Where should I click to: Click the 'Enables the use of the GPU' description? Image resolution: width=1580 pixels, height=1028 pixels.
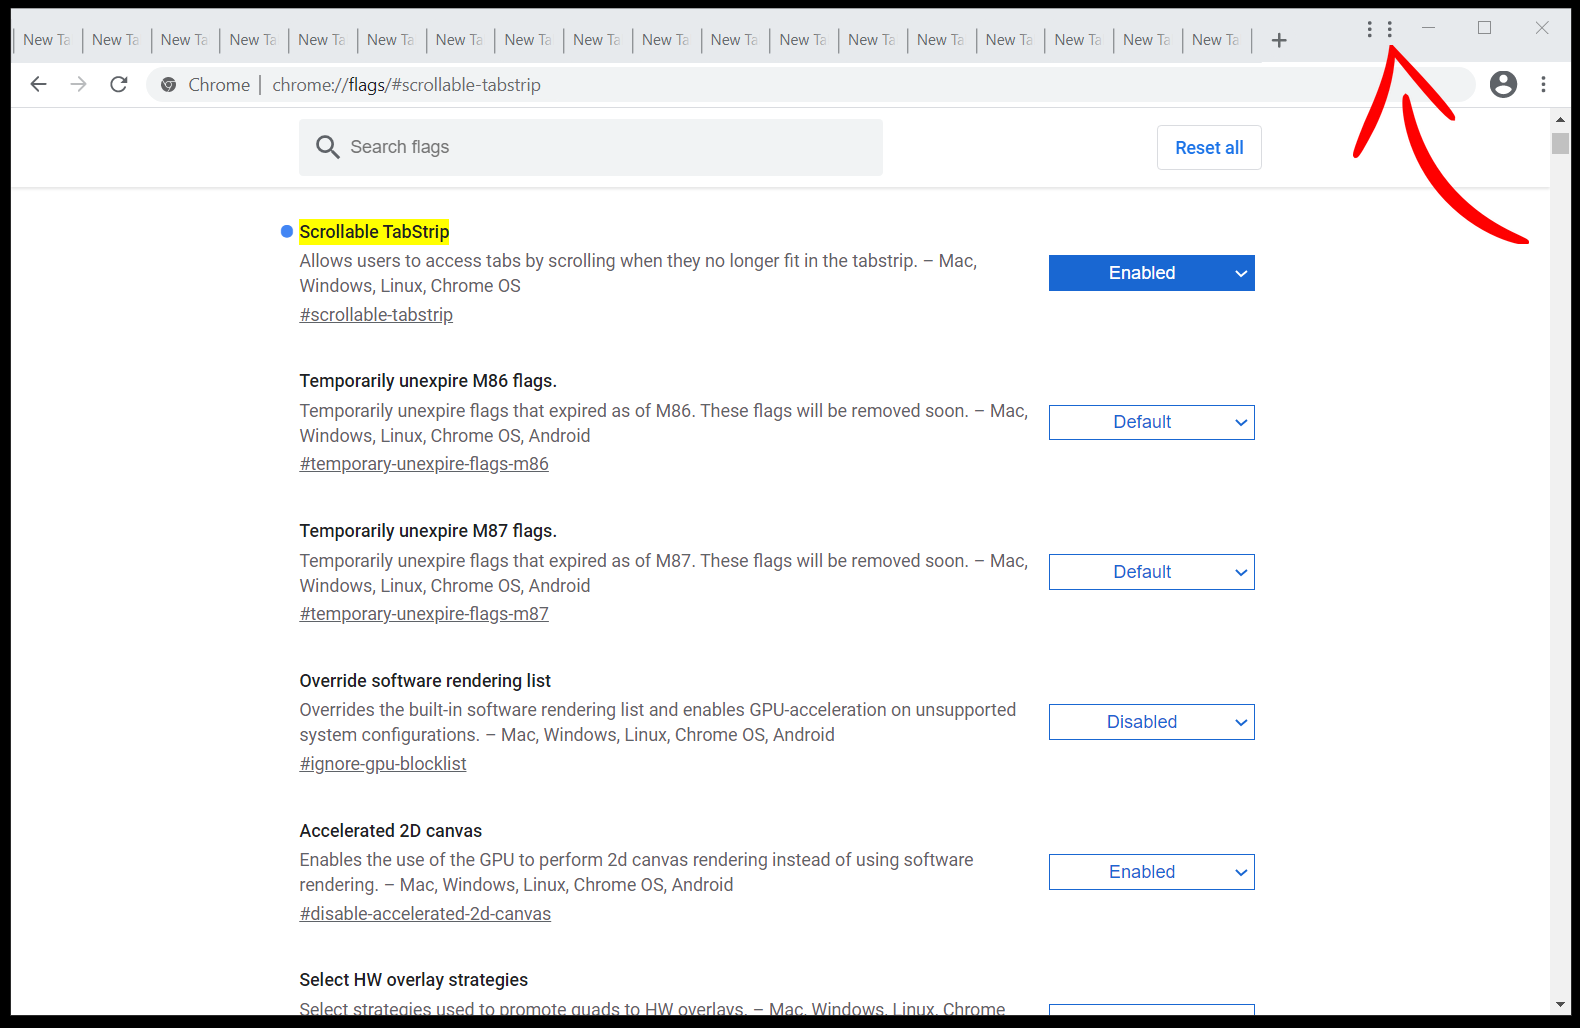tap(636, 872)
